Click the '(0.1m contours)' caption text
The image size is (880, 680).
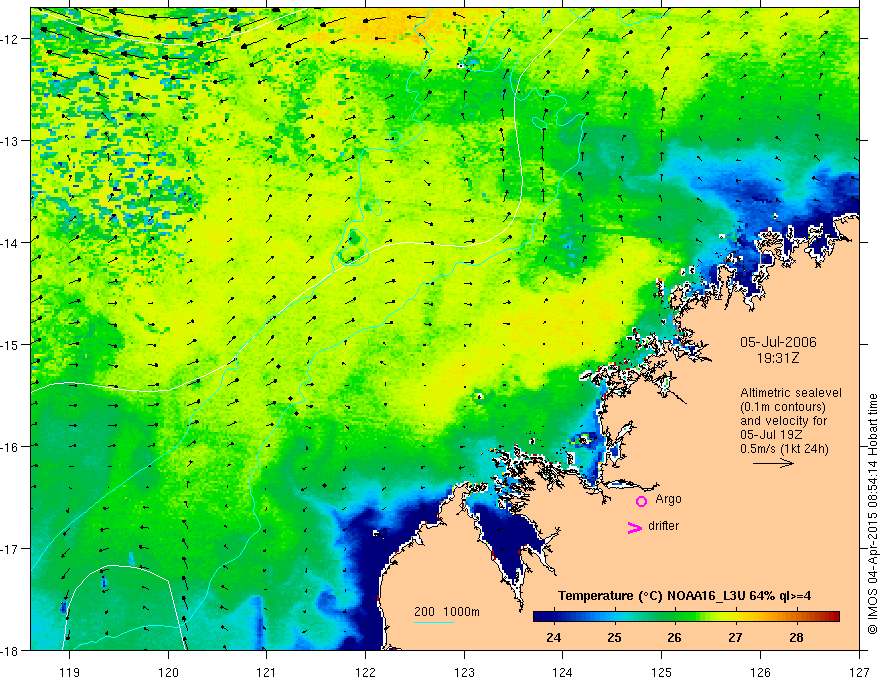pos(783,407)
